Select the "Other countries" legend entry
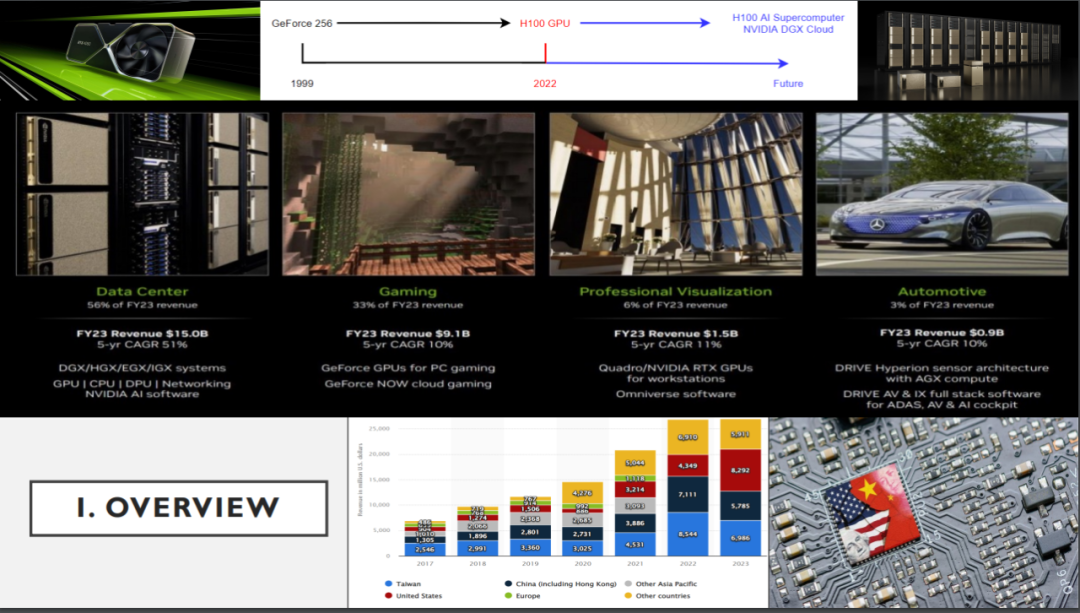 pos(658,596)
